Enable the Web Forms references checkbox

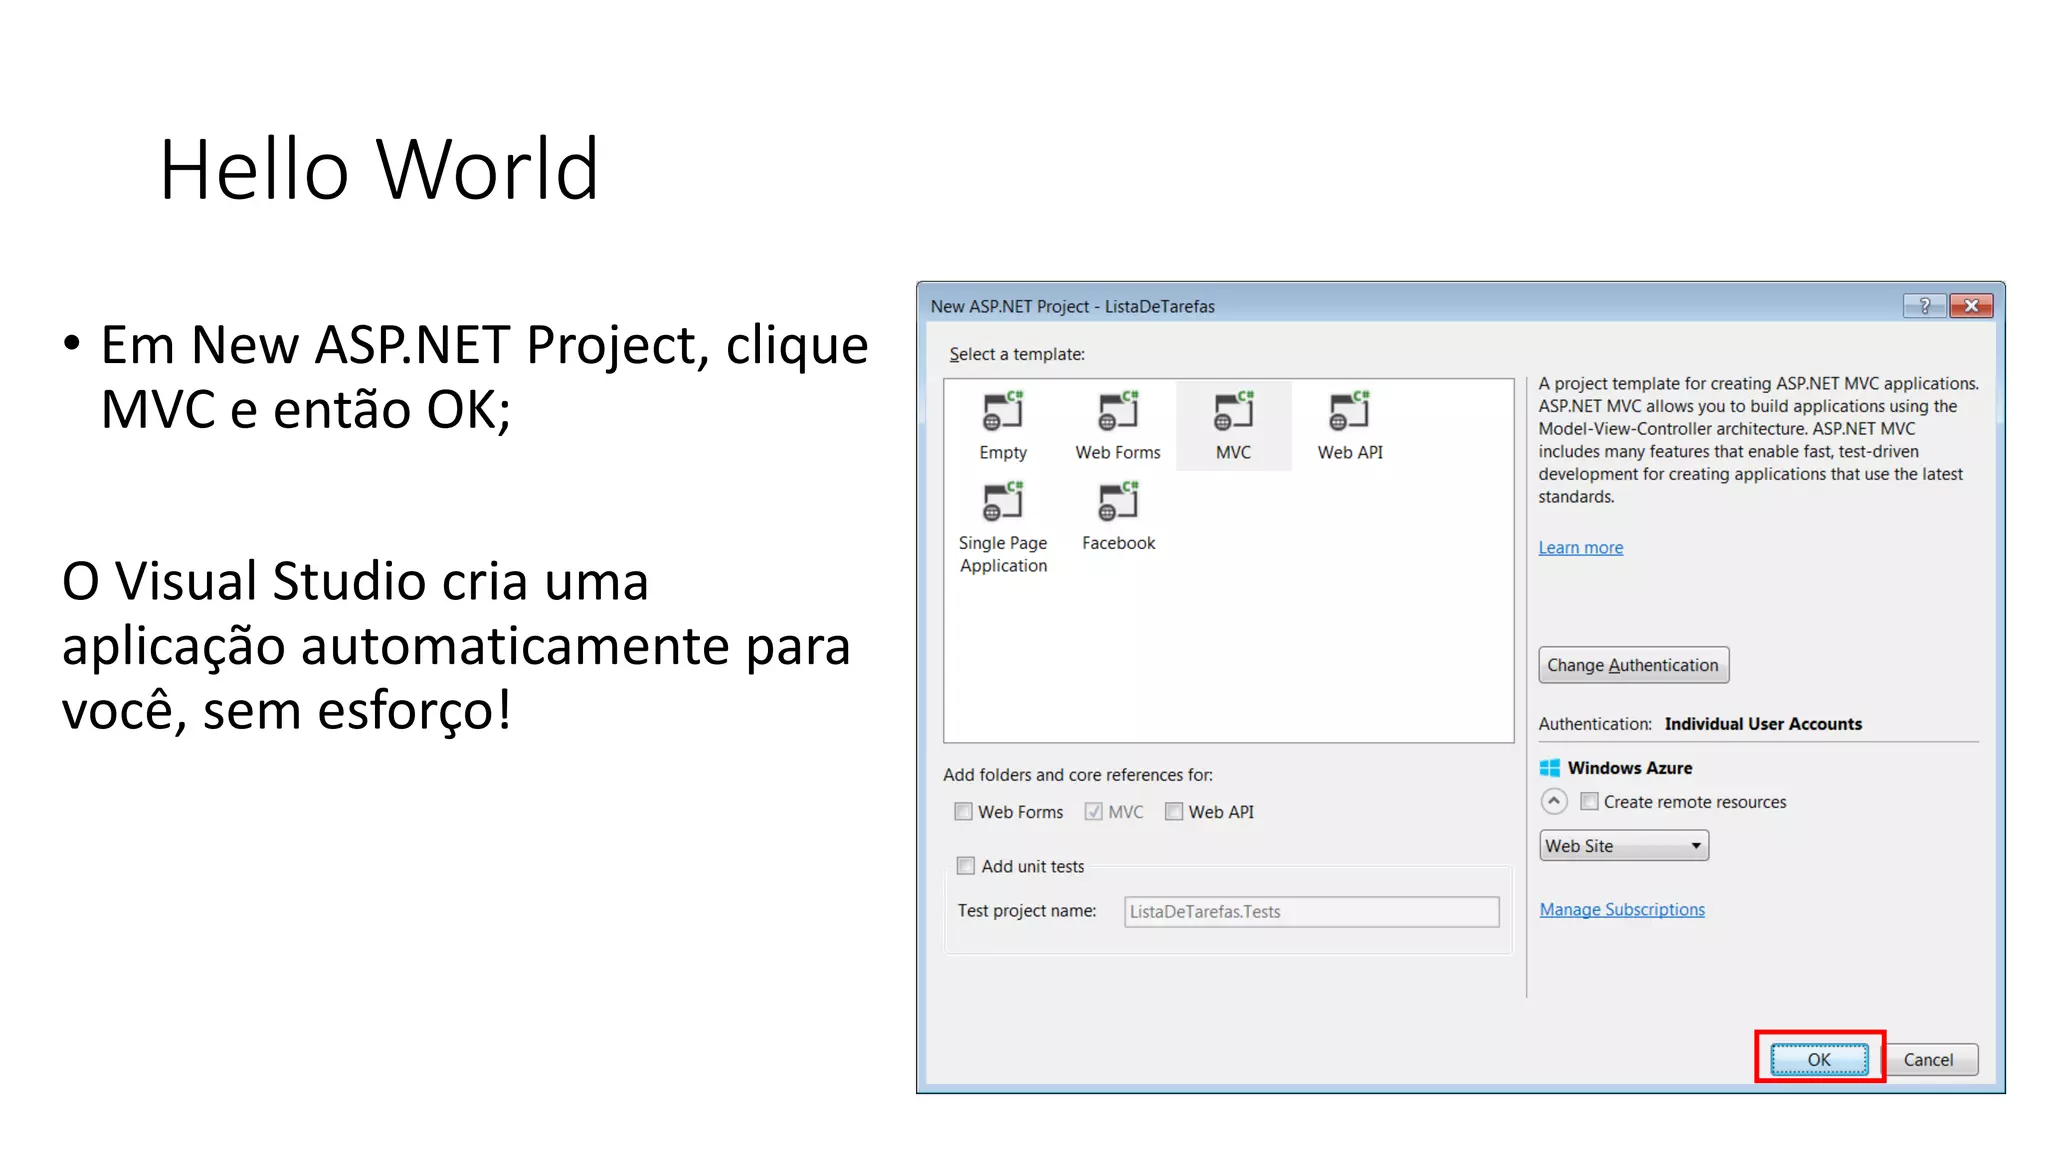(x=964, y=811)
